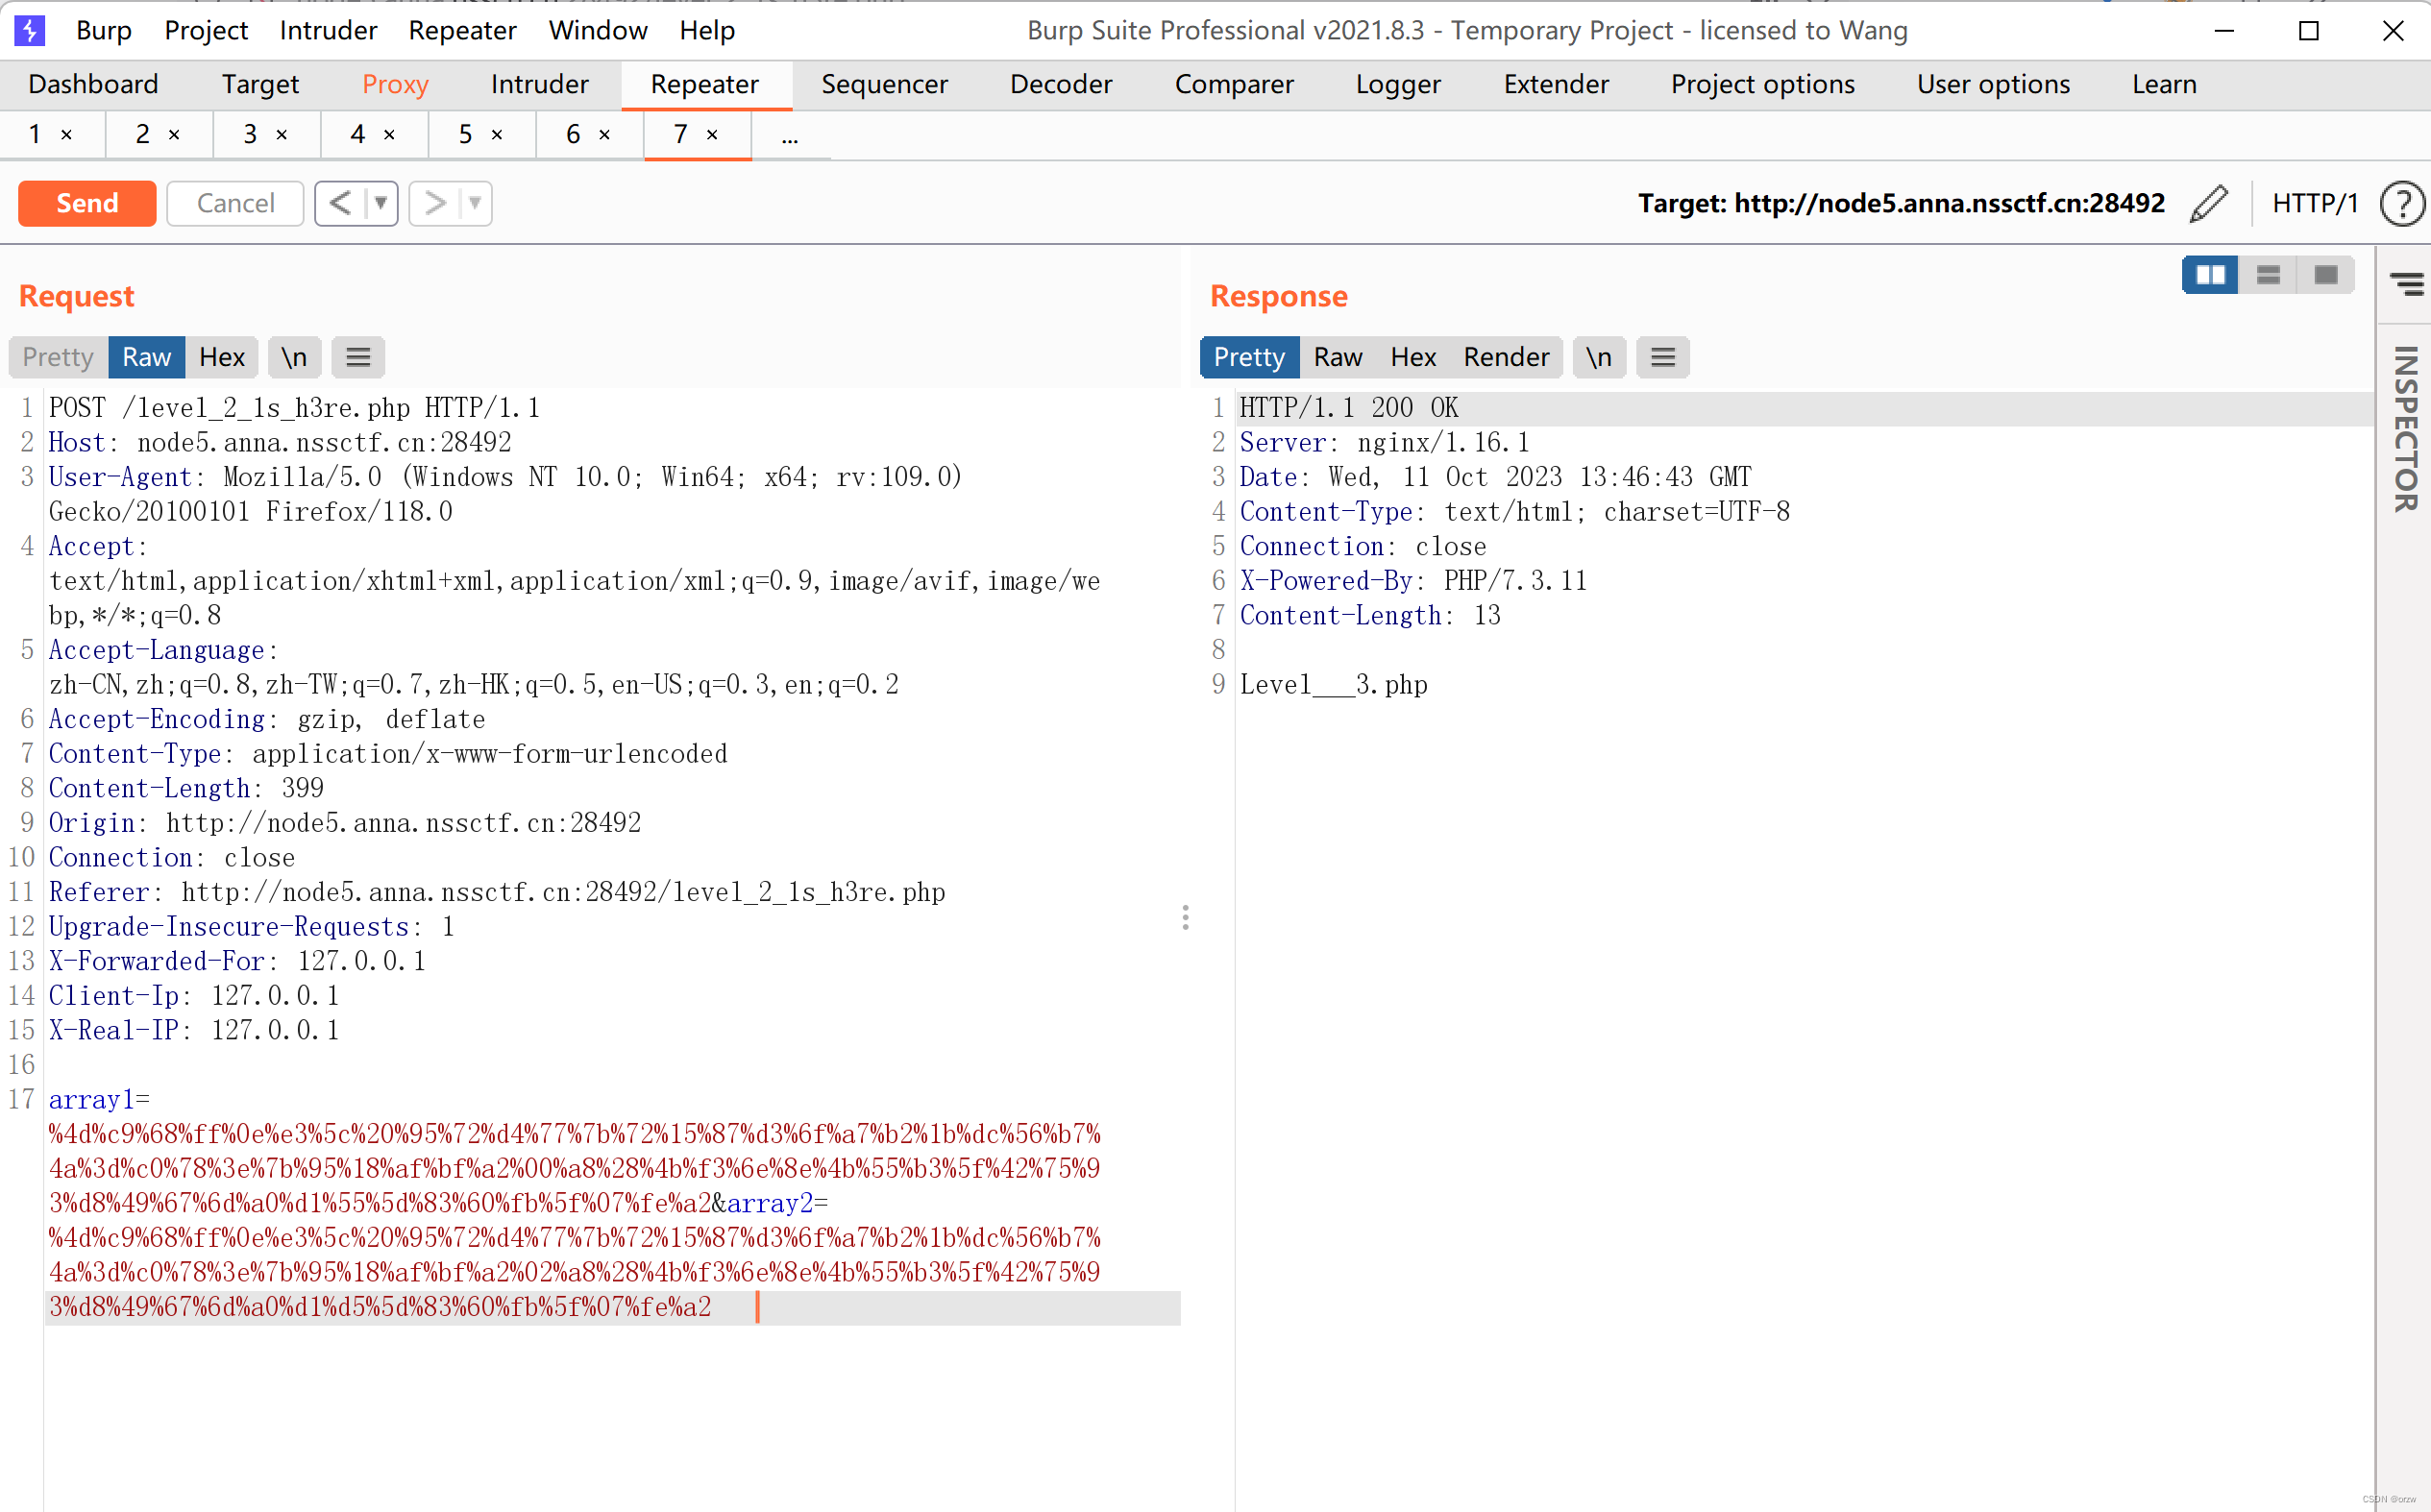
Task: Expand the forward history dropdown arrow
Action: pyautogui.click(x=475, y=203)
